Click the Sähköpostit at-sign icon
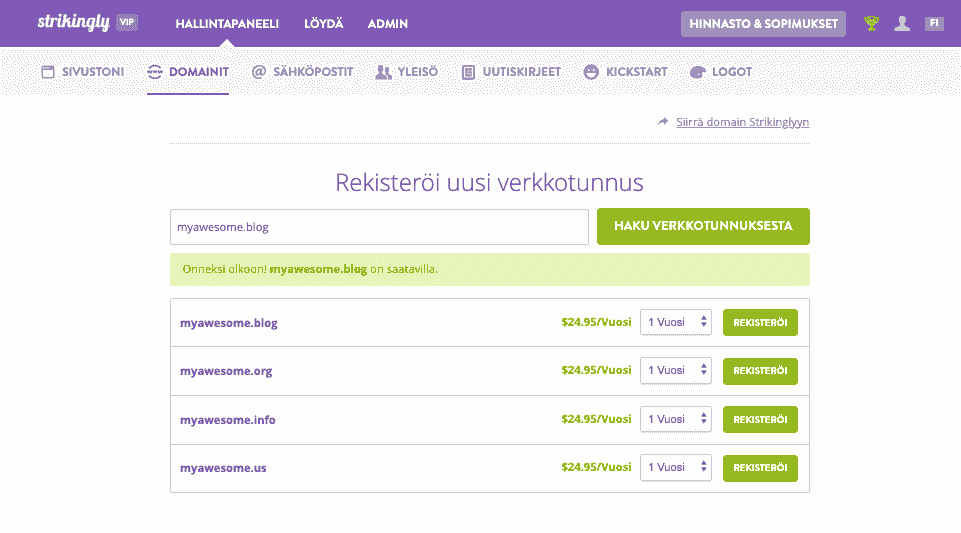The height and width of the screenshot is (533, 961). click(258, 72)
